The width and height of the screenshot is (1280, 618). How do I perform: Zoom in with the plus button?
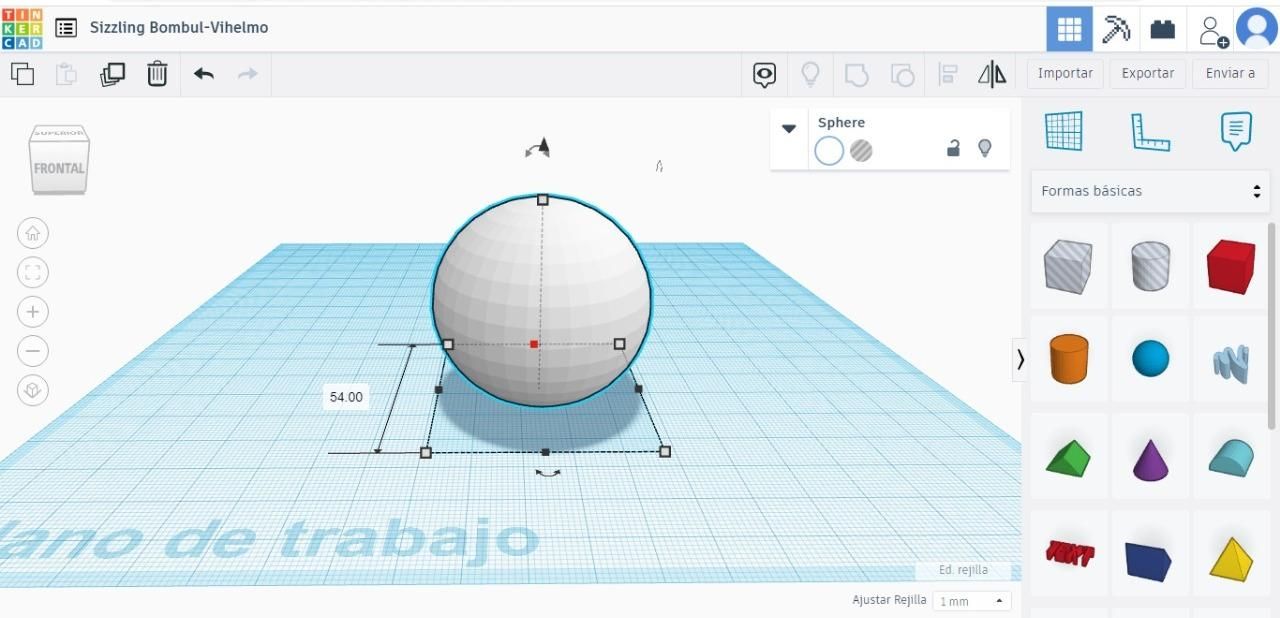pos(33,311)
